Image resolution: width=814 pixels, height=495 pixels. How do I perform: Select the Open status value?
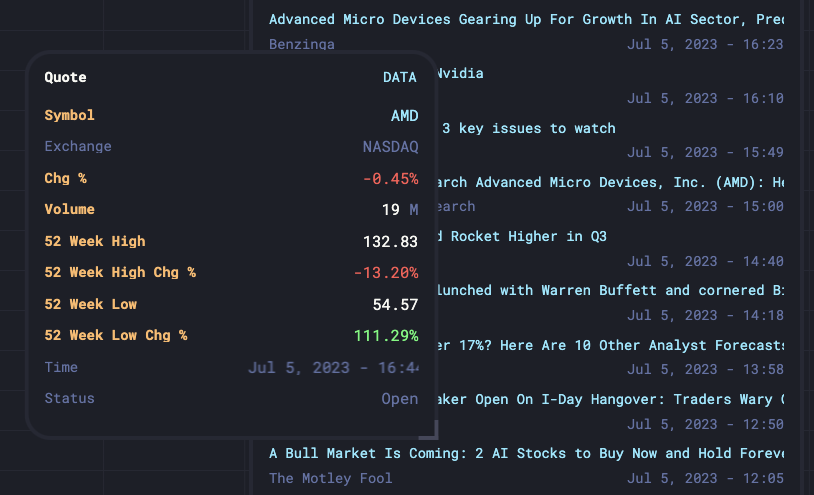tap(400, 398)
